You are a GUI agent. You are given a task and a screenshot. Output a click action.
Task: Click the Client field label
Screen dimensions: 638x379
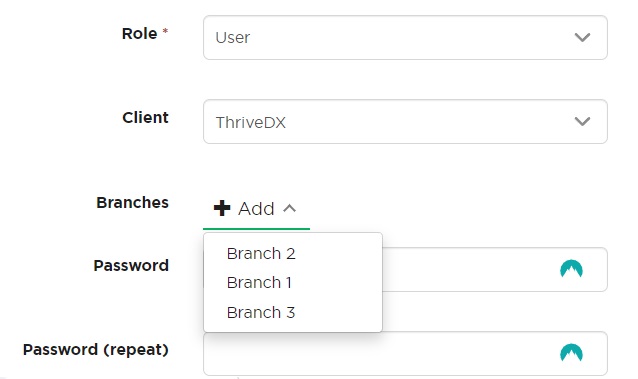[145, 118]
